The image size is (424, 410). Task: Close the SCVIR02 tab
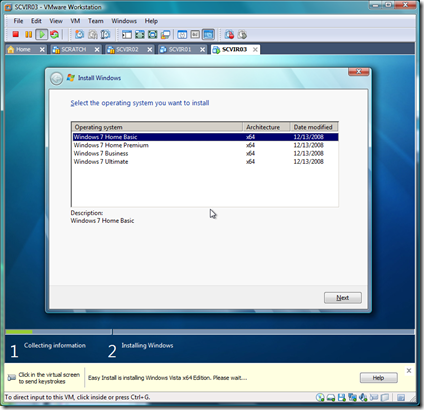(150, 49)
